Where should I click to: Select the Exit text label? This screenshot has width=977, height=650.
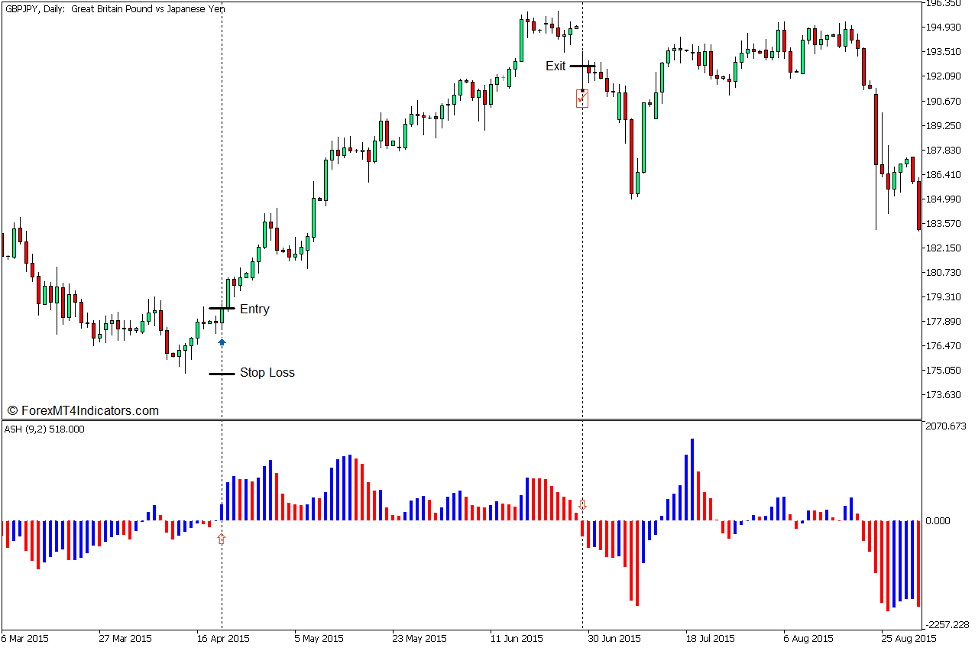pos(556,66)
